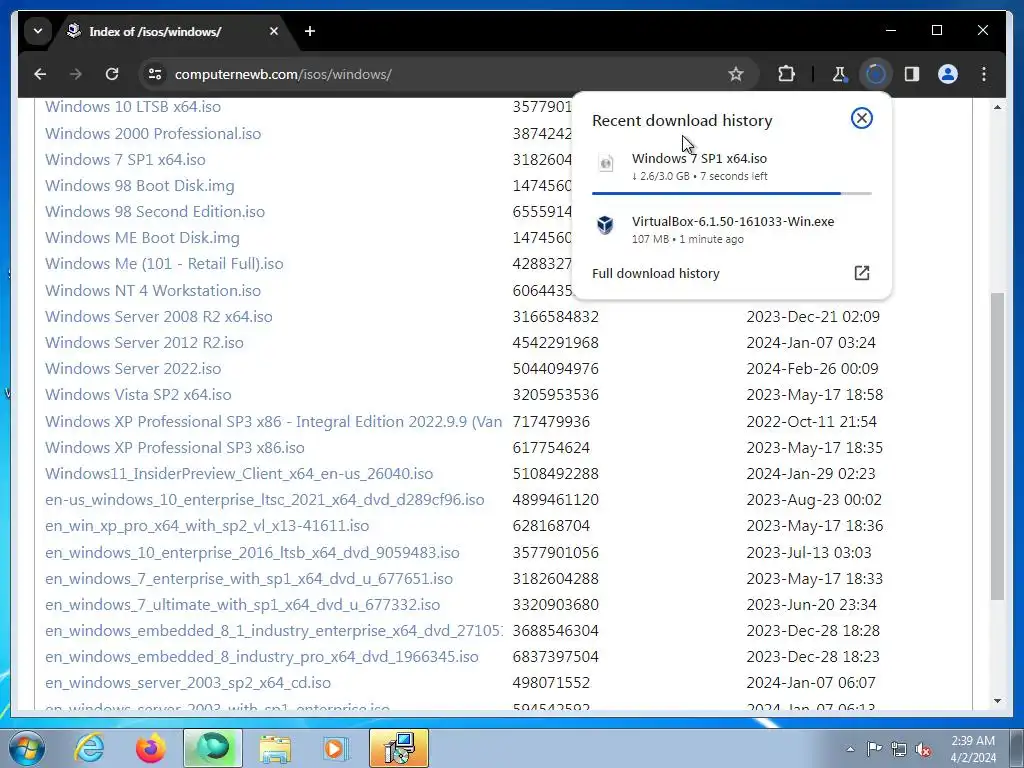Click the Windows 7 download progress bar

tap(731, 193)
